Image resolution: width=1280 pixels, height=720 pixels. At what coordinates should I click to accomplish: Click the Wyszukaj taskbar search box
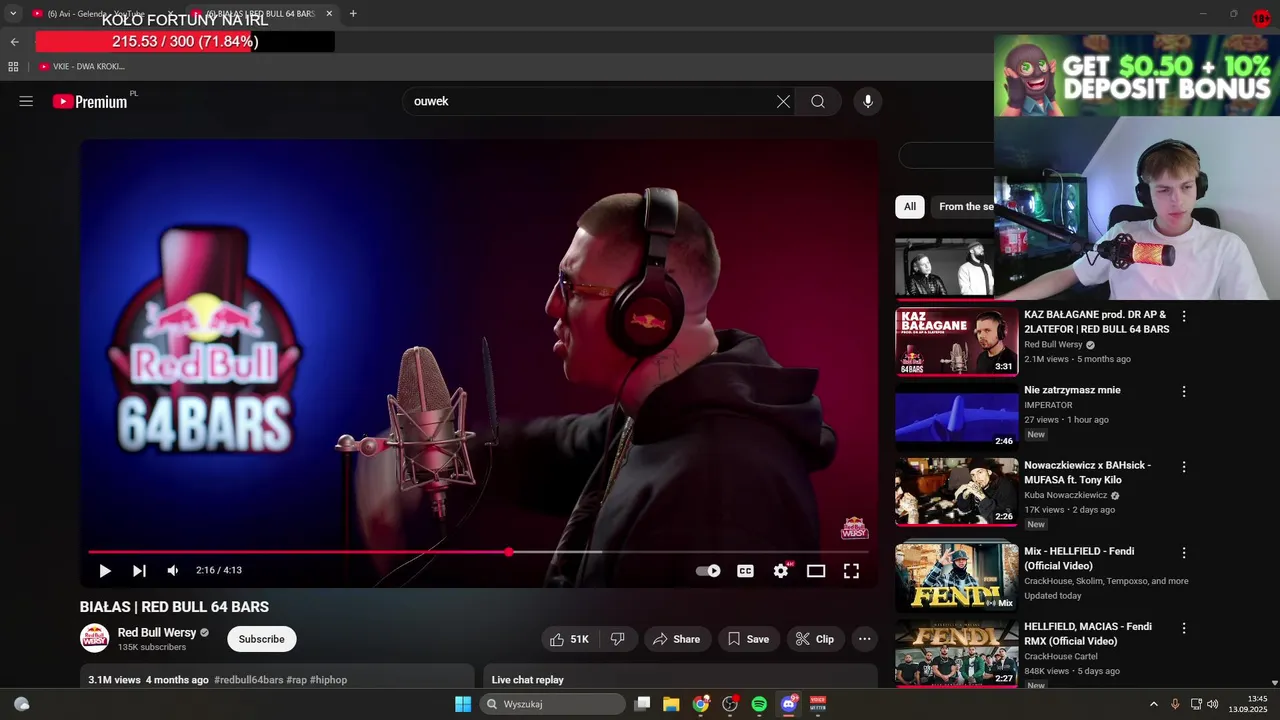point(553,704)
